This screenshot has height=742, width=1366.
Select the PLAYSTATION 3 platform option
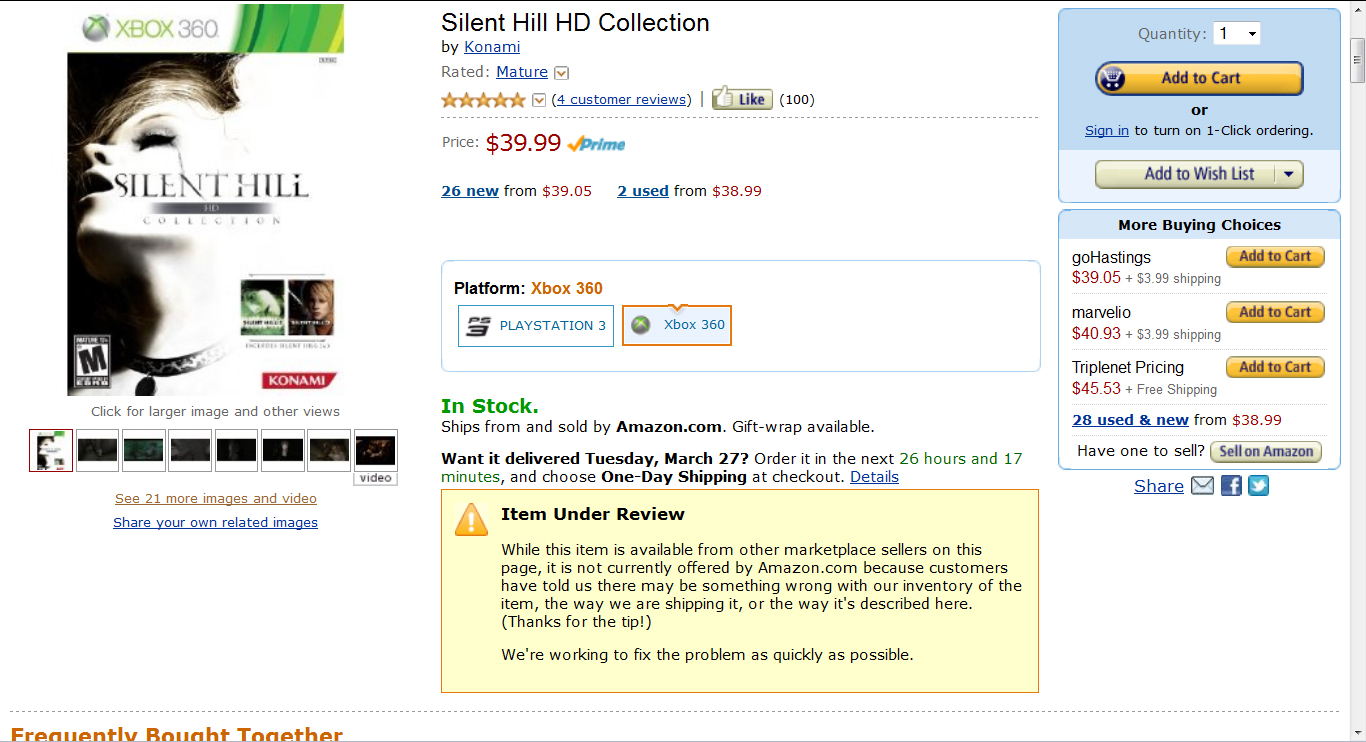pyautogui.click(x=536, y=326)
